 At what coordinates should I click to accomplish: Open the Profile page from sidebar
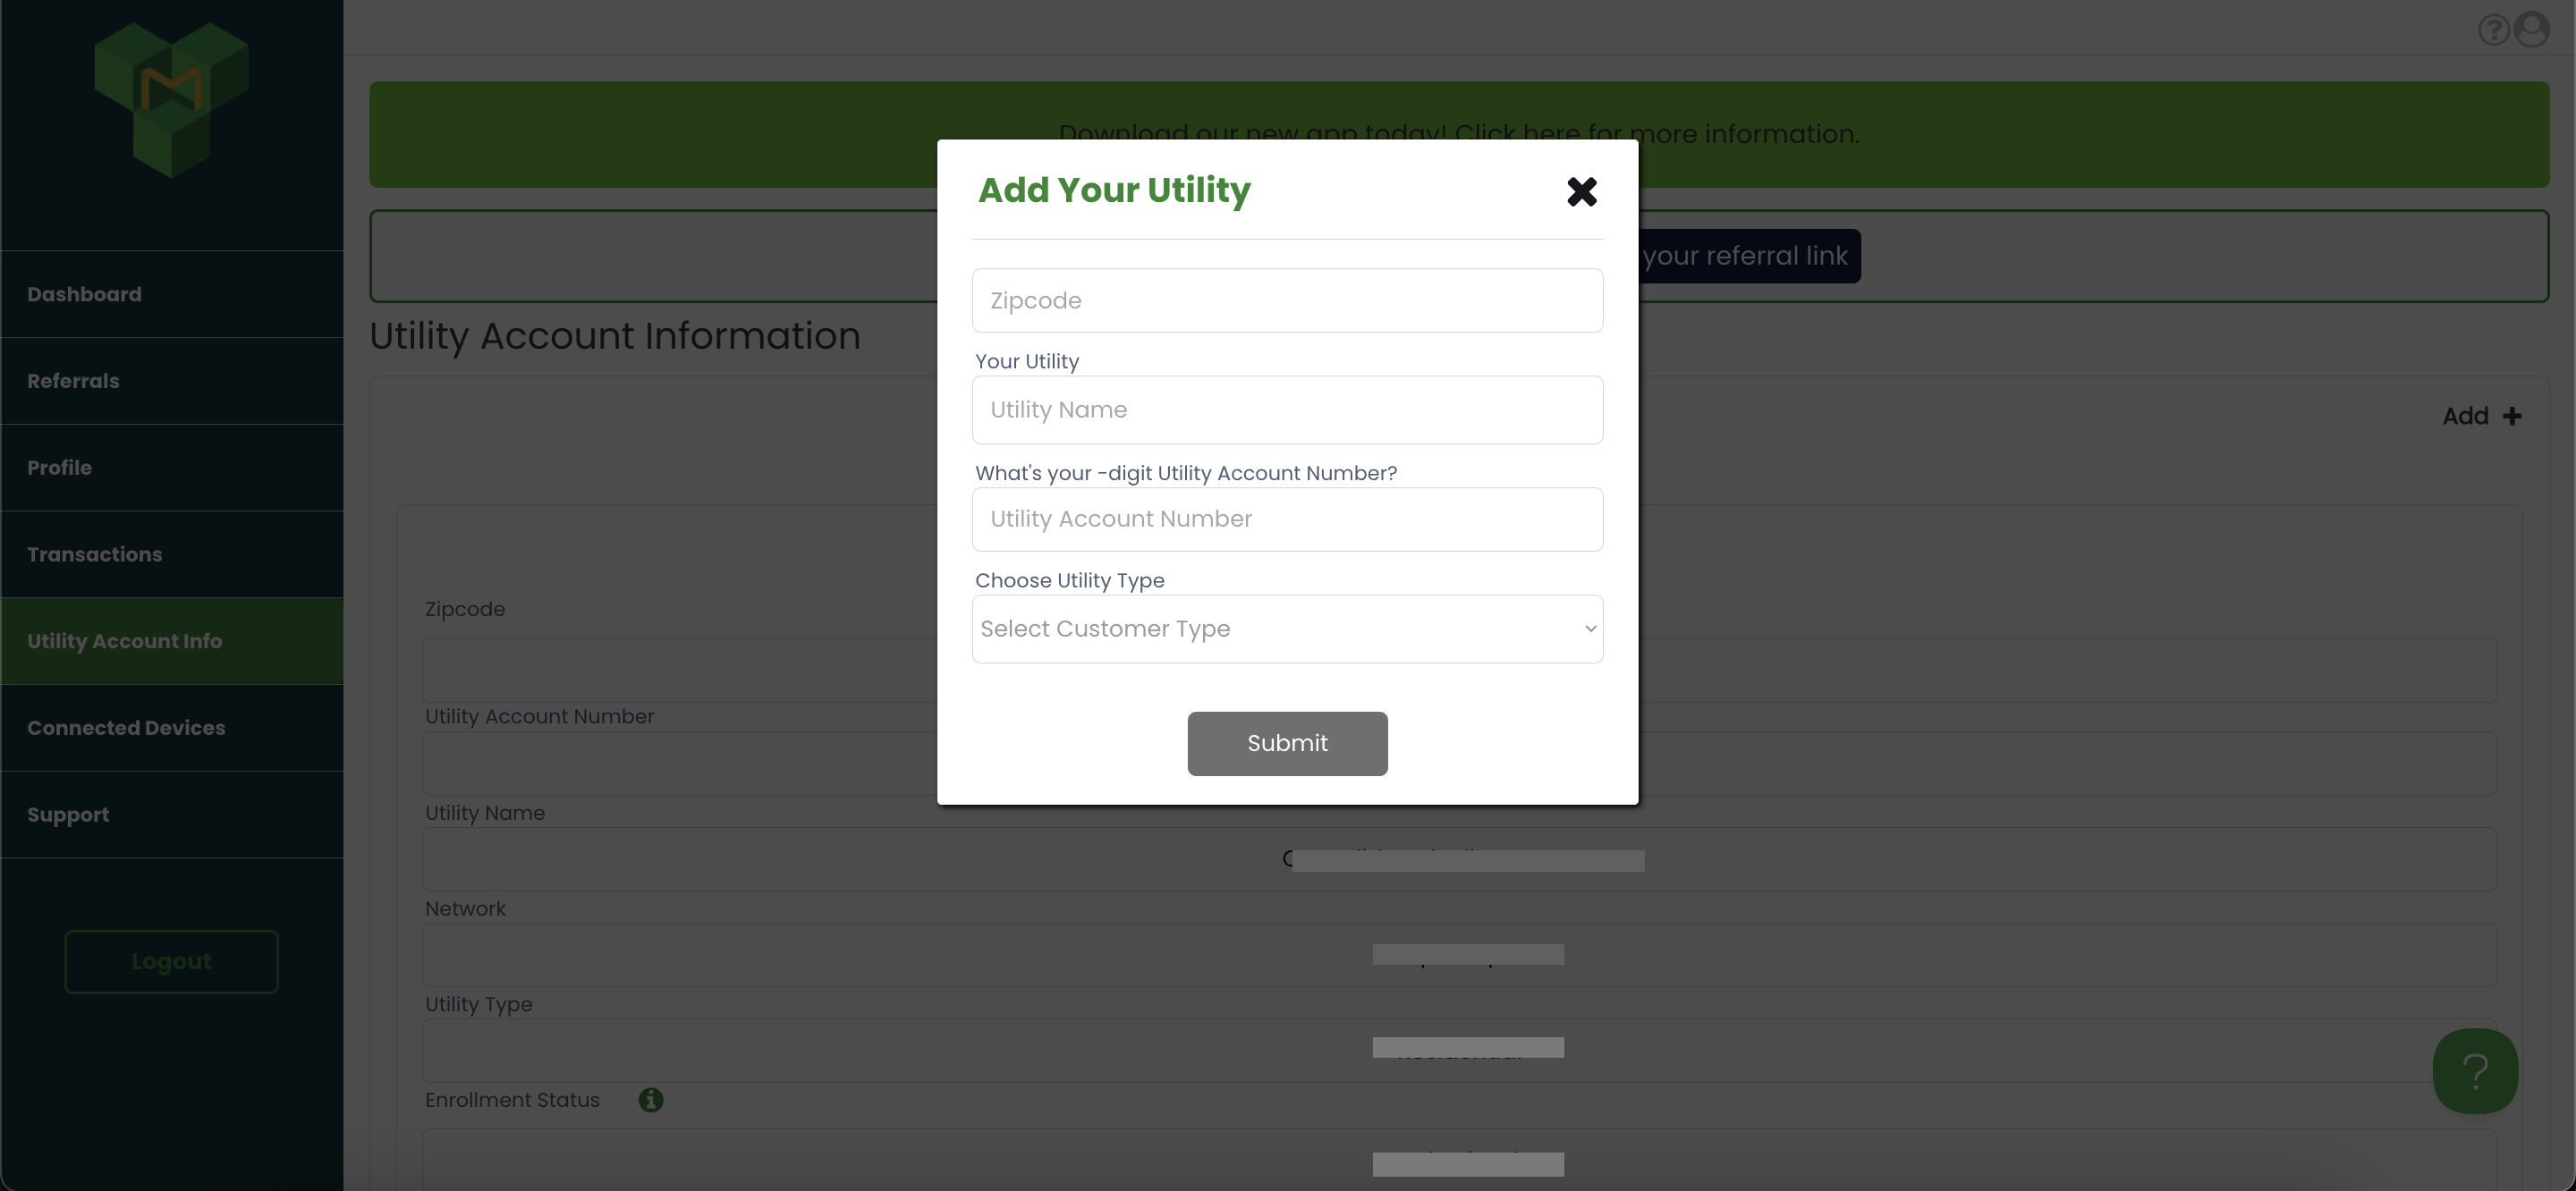[x=171, y=467]
